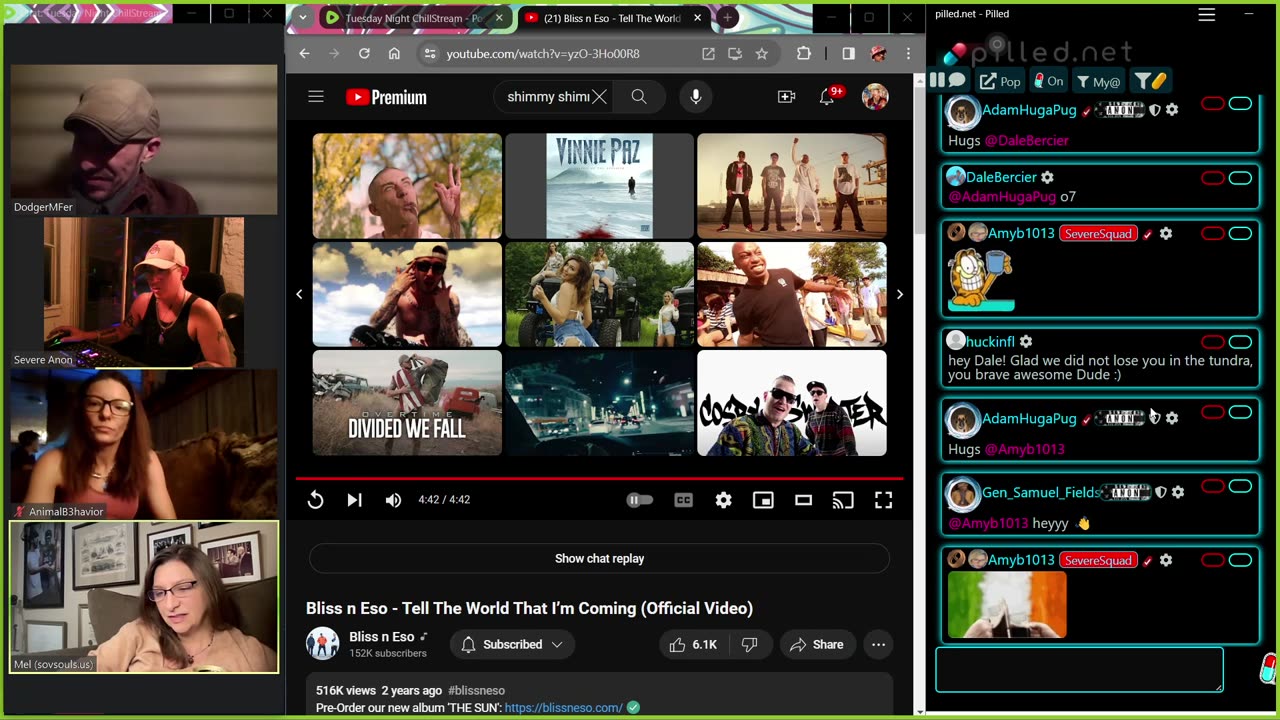
Task: Go to YouTube Premium home logo
Action: (x=386, y=97)
